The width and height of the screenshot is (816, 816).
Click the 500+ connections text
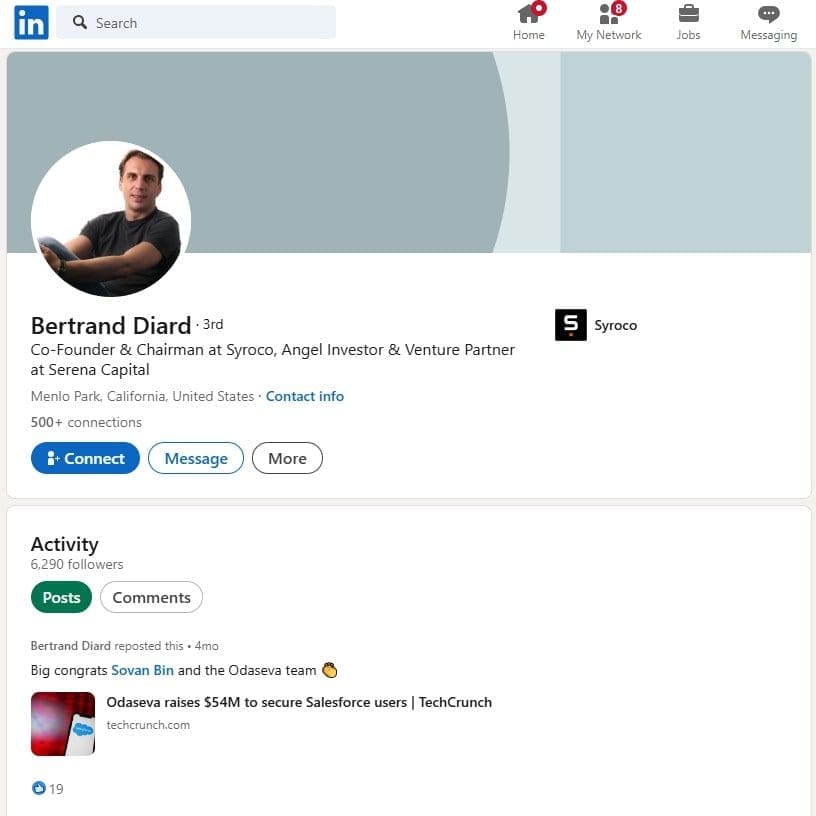[x=86, y=422]
